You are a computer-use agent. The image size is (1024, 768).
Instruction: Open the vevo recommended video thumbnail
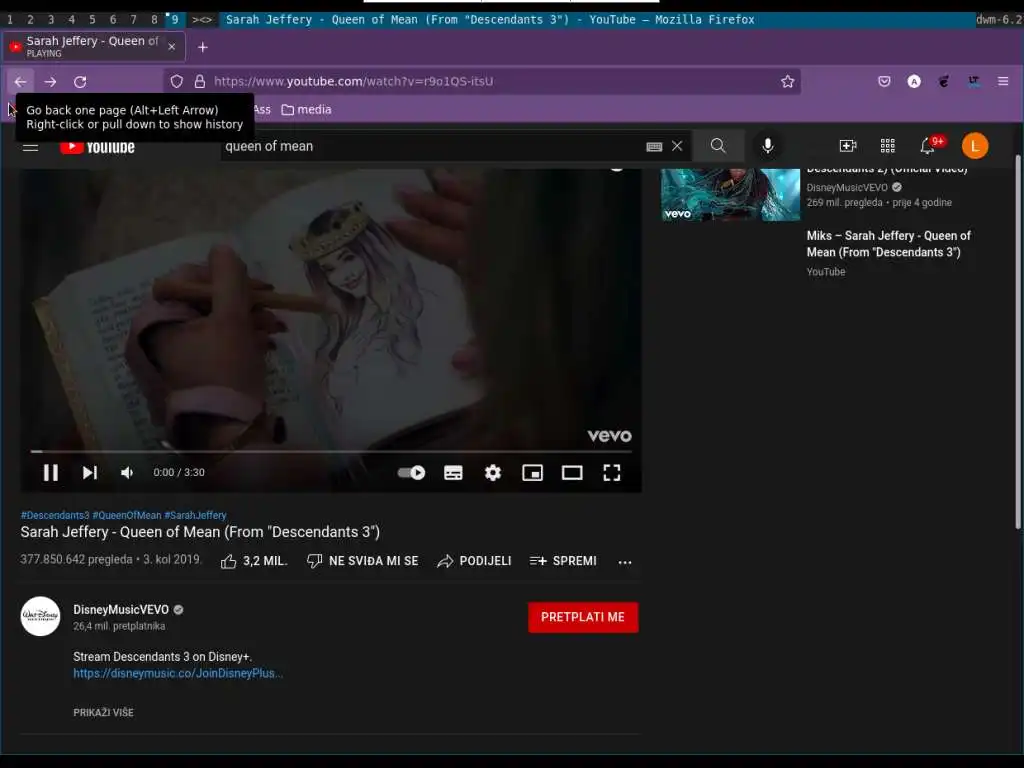[730, 195]
